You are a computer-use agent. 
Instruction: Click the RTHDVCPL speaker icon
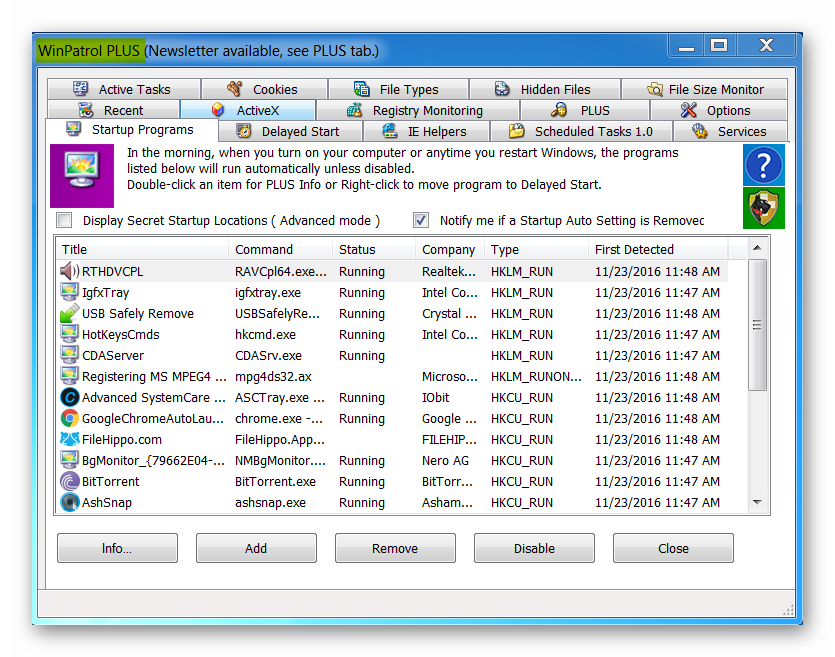click(70, 272)
